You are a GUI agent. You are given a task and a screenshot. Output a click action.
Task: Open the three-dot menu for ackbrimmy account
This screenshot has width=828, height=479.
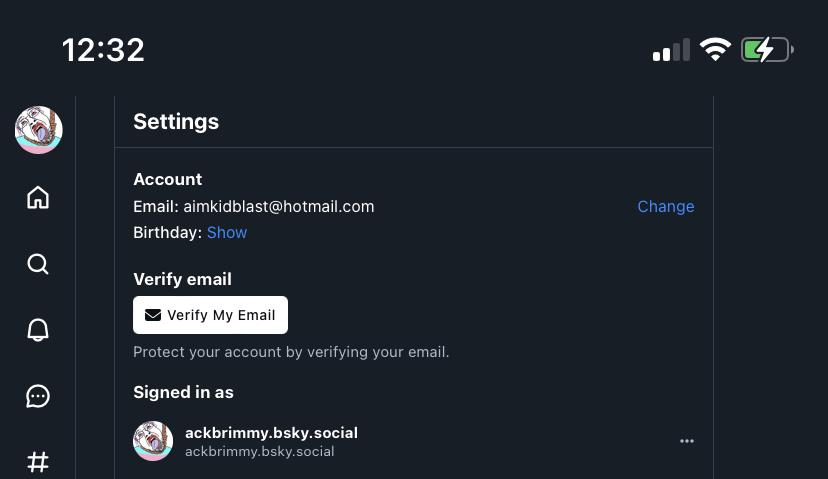click(x=687, y=441)
